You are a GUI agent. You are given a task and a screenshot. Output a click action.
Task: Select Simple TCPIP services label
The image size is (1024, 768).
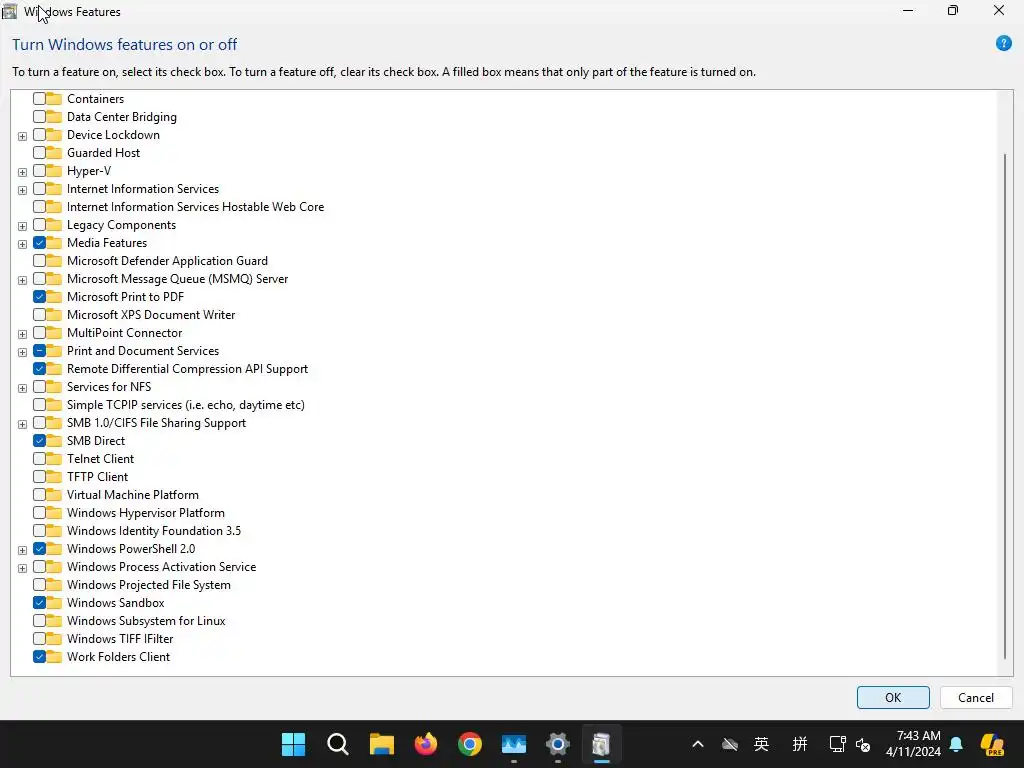(185, 405)
